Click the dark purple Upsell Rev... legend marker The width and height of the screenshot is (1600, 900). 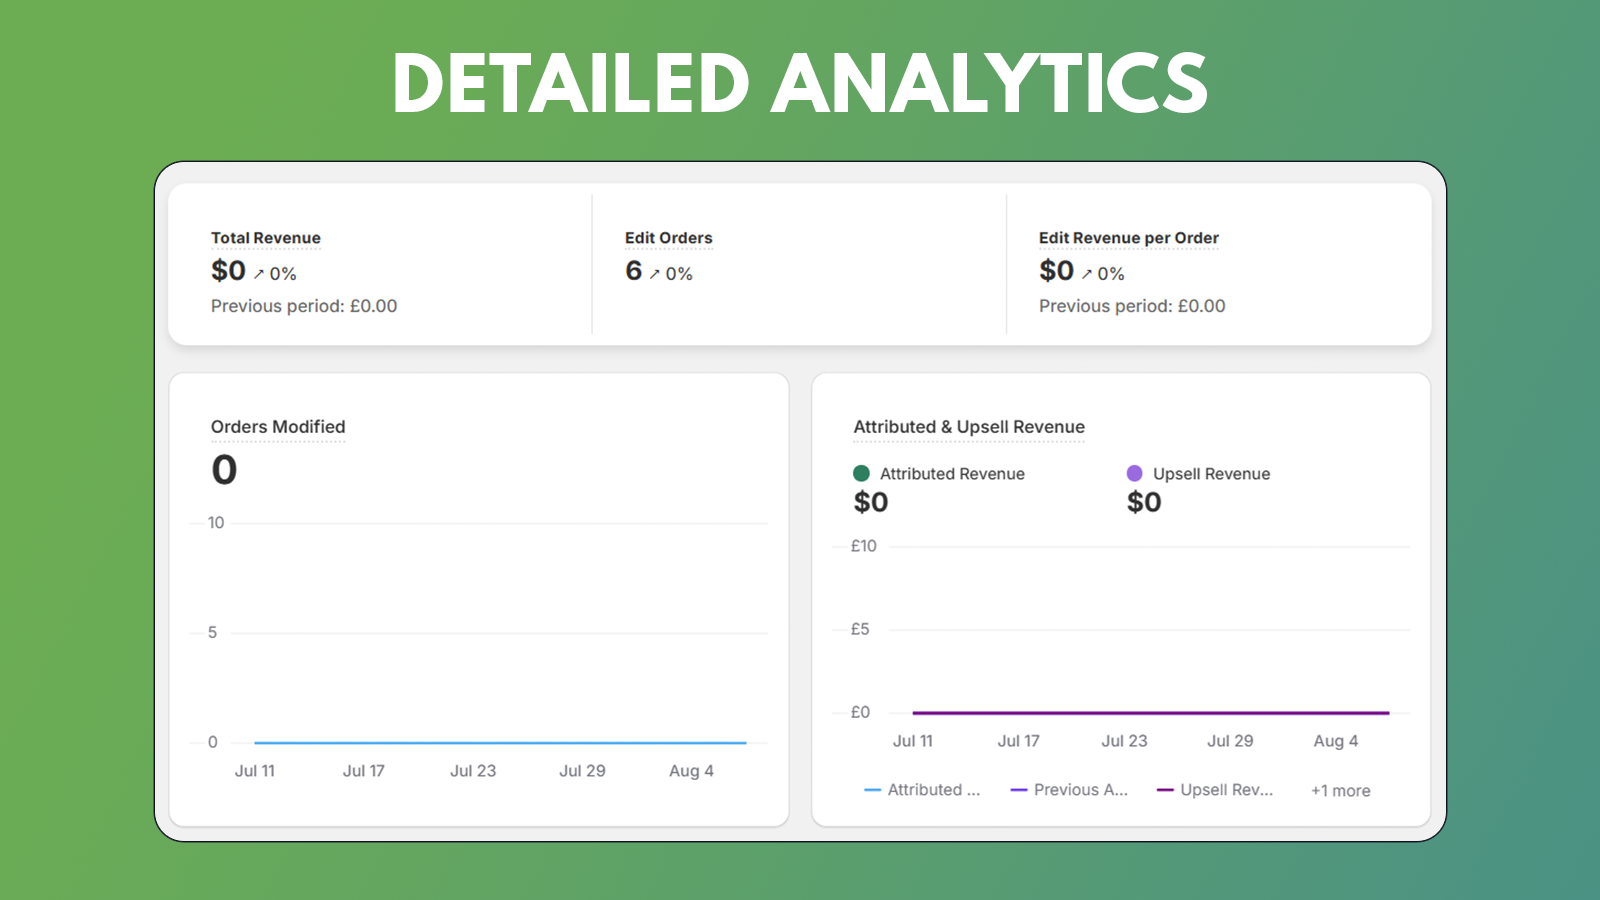point(1163,789)
